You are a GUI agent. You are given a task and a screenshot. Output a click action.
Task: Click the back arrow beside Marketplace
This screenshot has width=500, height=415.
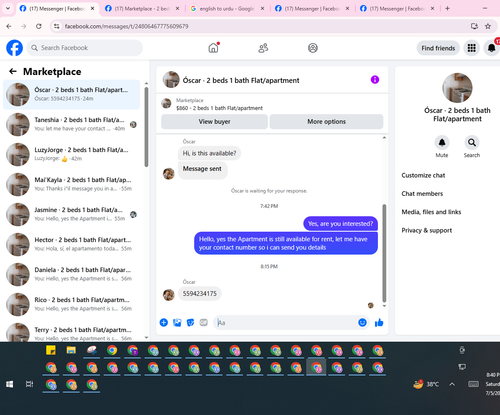click(x=13, y=71)
